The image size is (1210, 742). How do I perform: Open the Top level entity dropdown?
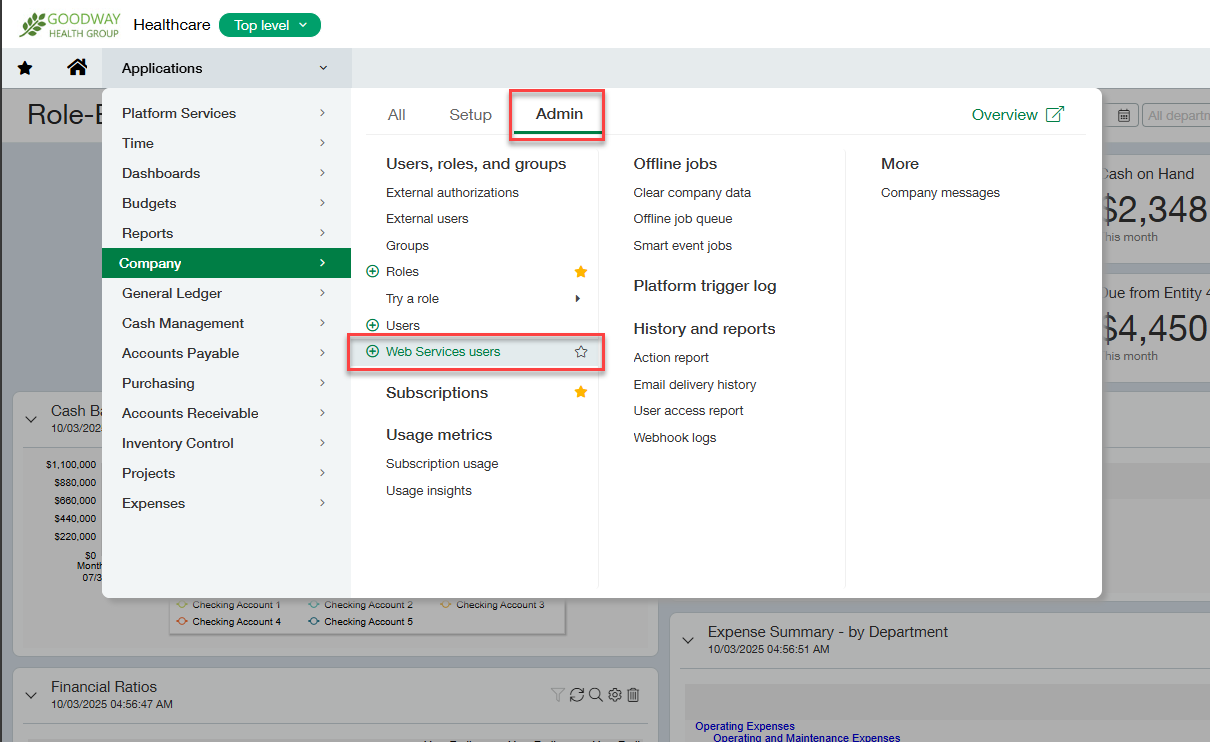click(x=270, y=25)
